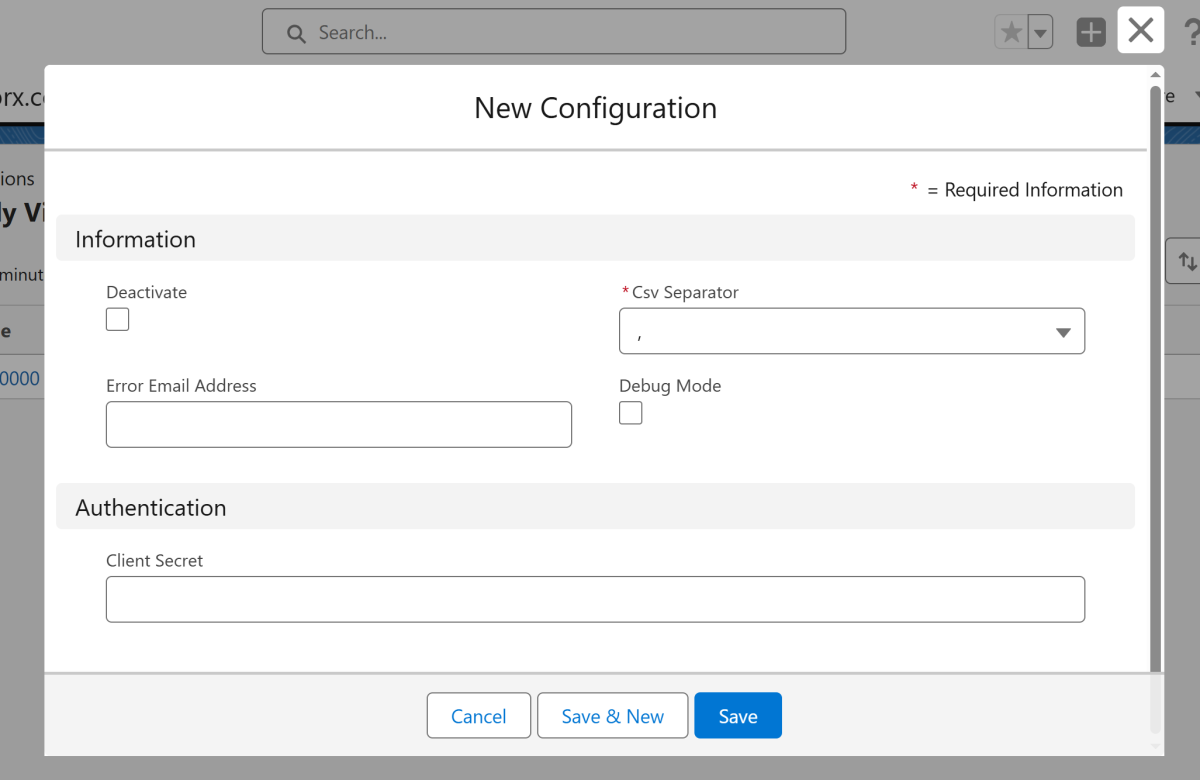The width and height of the screenshot is (1200, 780).
Task: Click the help question mark icon
Action: [x=1191, y=33]
